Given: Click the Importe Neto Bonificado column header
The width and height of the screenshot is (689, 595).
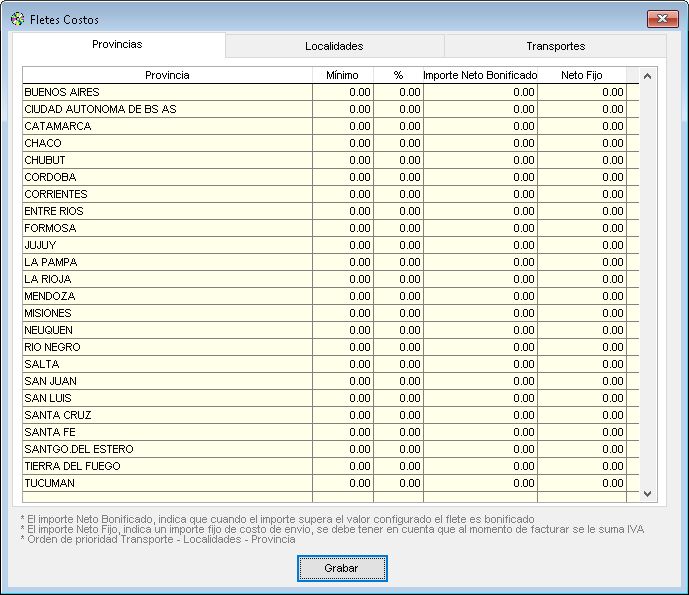Looking at the screenshot, I should (x=480, y=75).
